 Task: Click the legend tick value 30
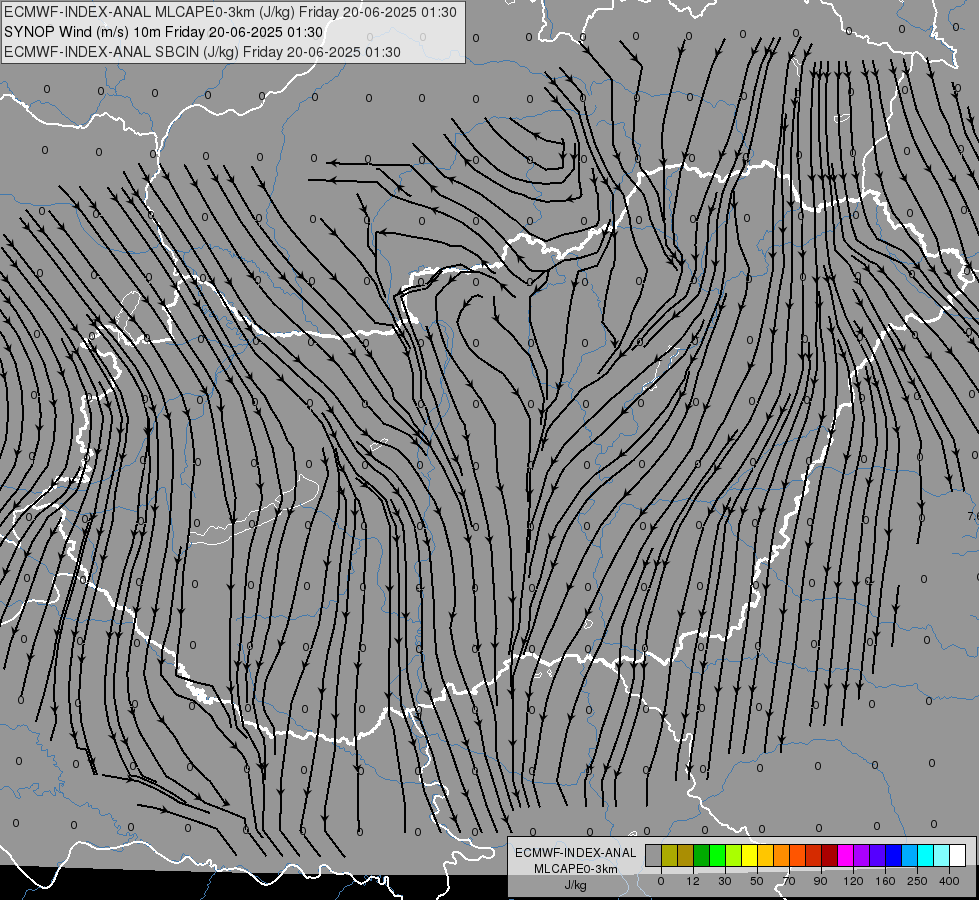coord(725,881)
